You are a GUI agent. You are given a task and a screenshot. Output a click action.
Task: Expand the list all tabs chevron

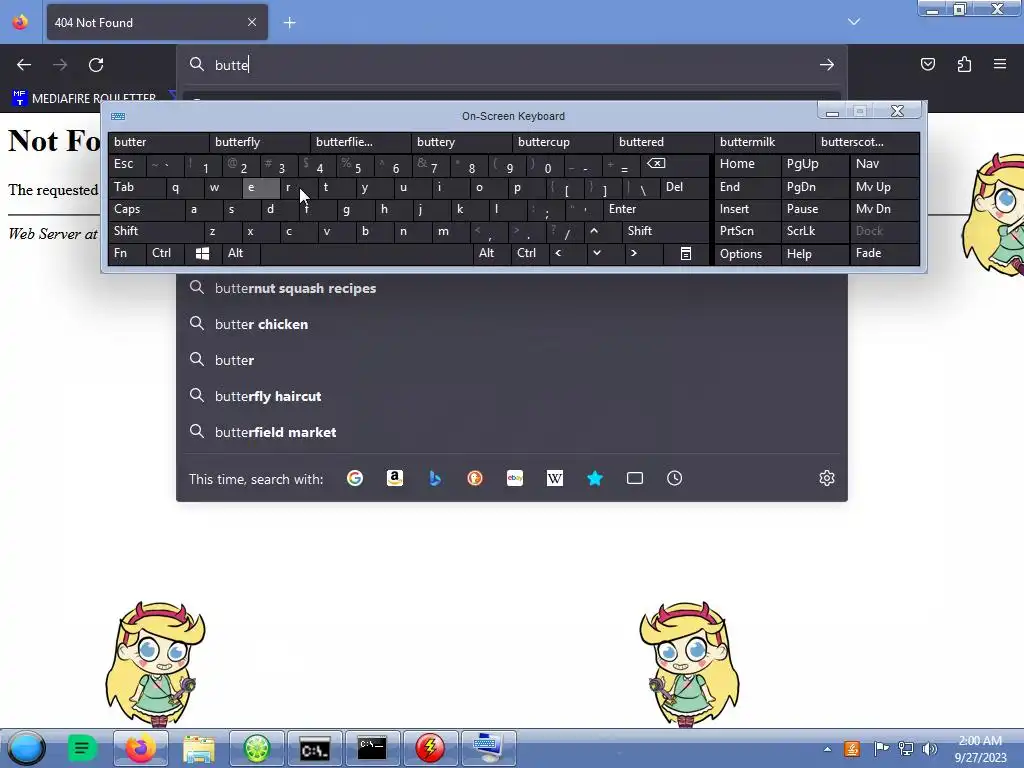pyautogui.click(x=854, y=22)
